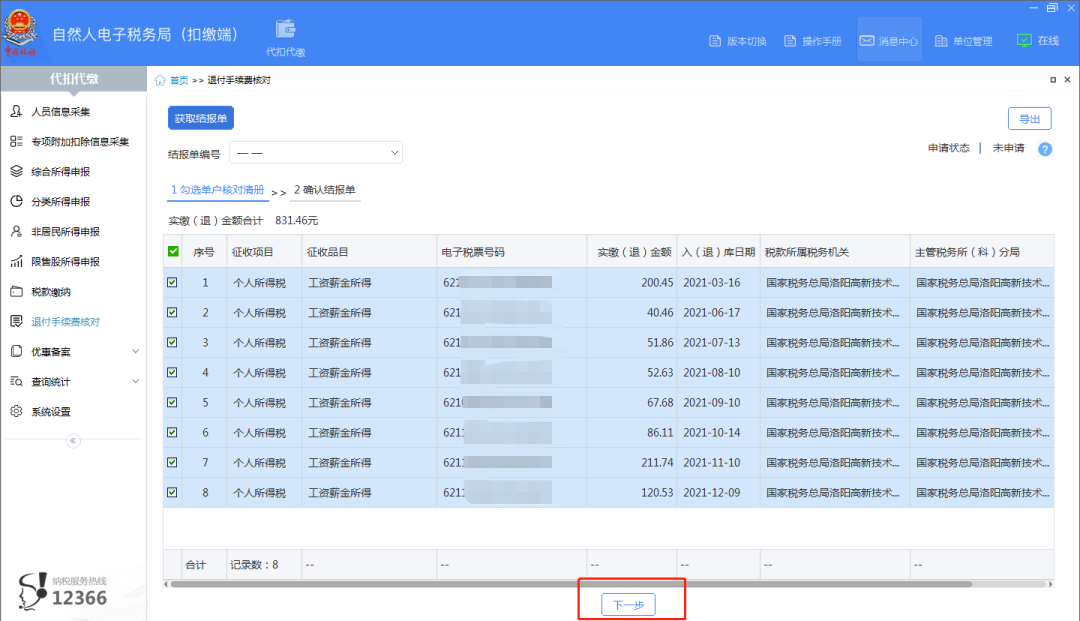This screenshot has width=1080, height=621.
Task: Click the 12366 hotline headset icon
Action: (x=32, y=591)
